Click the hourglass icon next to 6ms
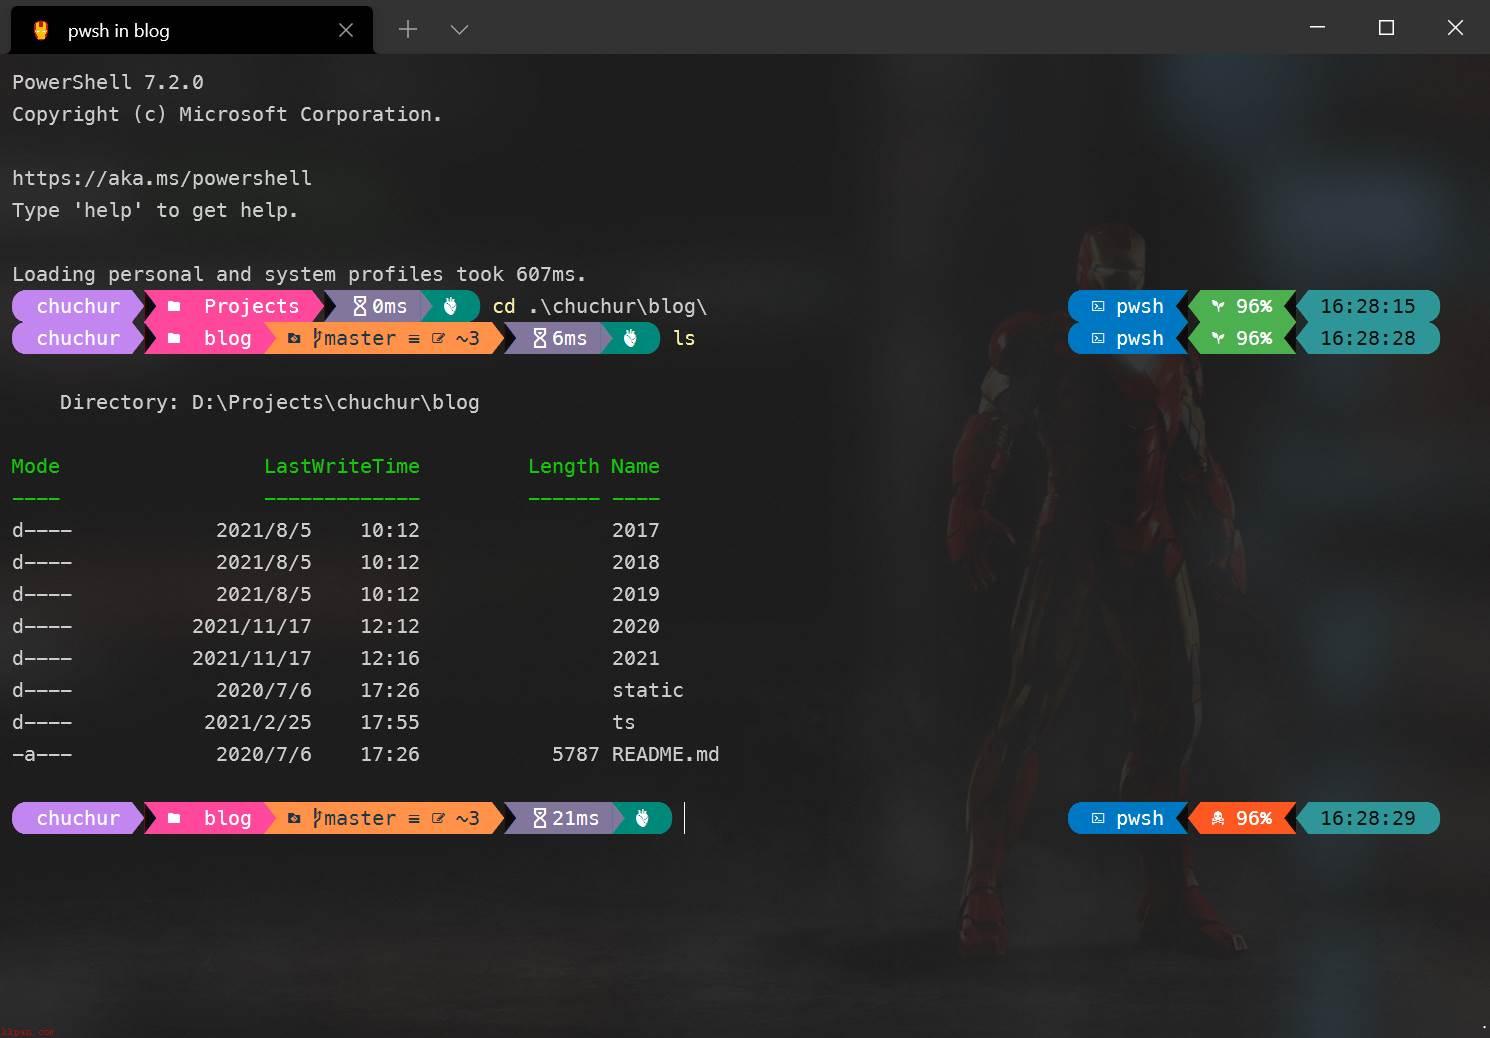The height and width of the screenshot is (1038, 1490). point(540,338)
